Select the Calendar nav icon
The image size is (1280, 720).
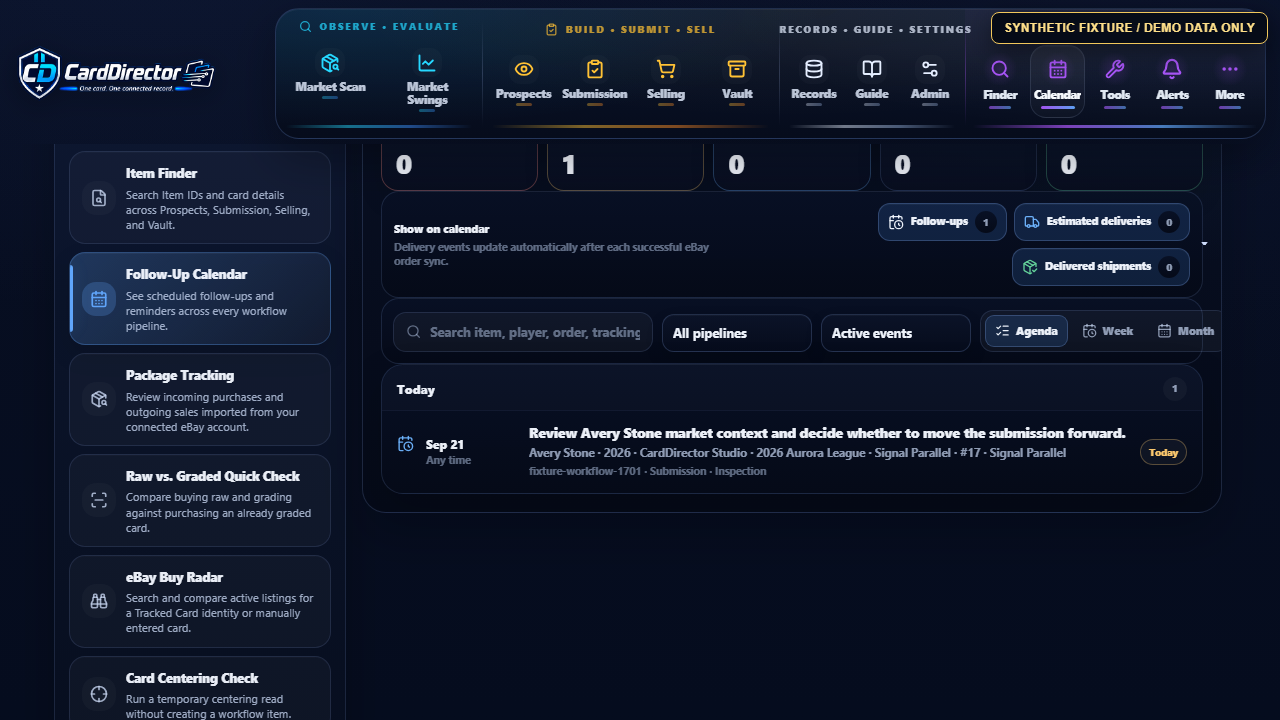coord(1057,81)
